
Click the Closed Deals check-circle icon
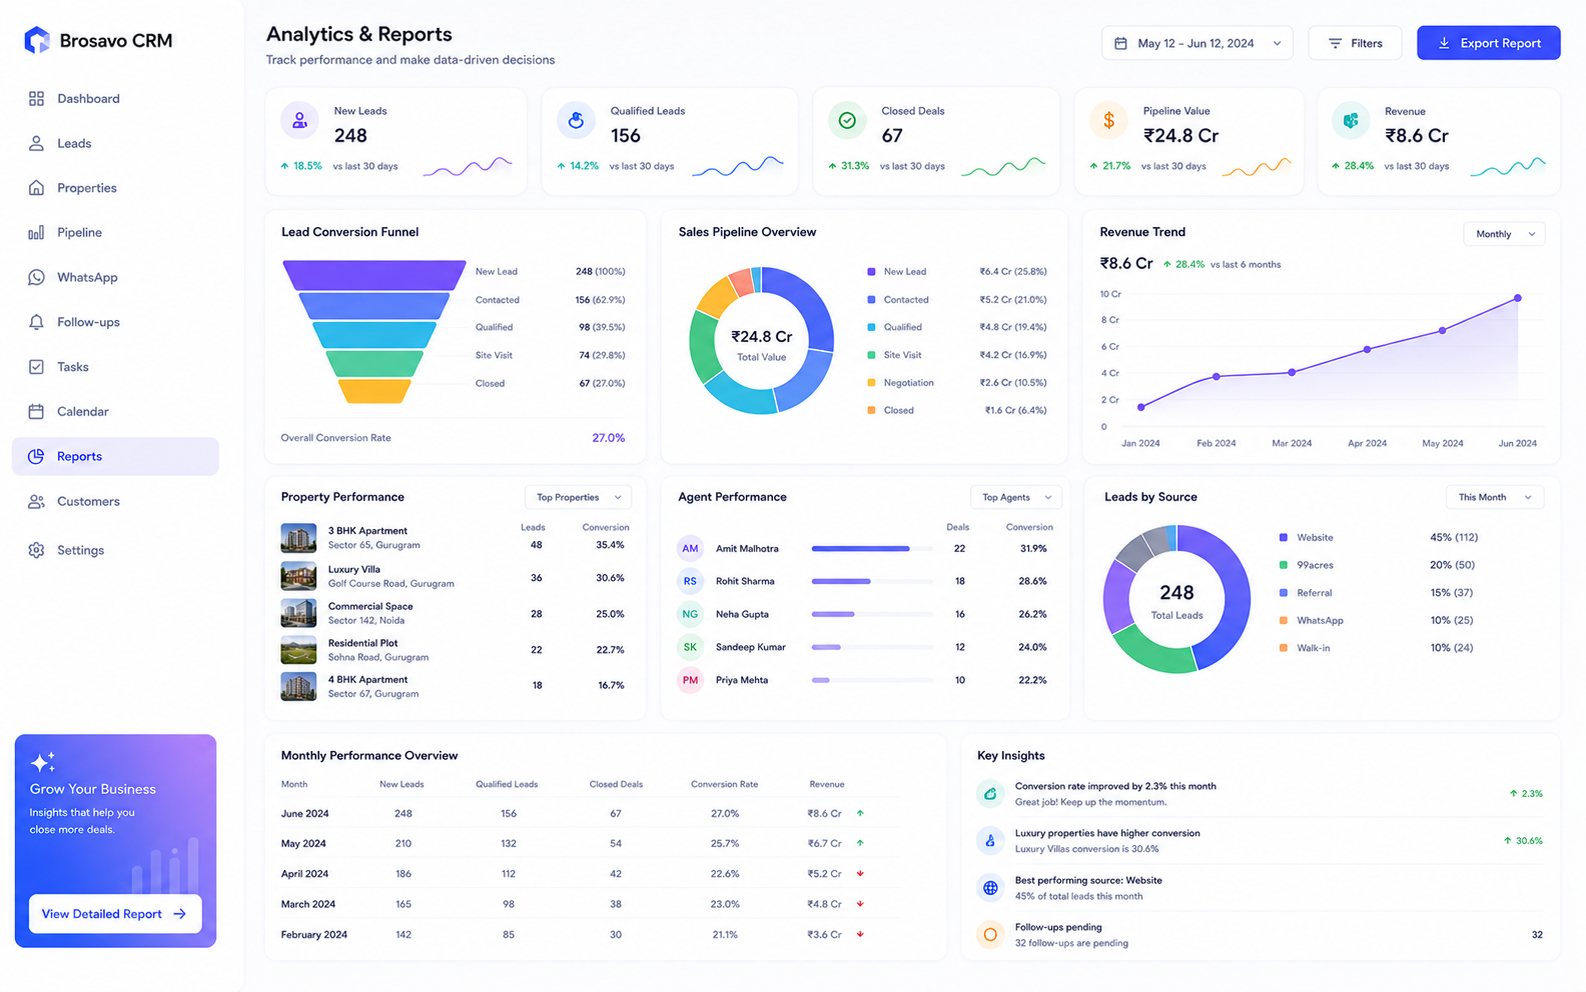[847, 121]
